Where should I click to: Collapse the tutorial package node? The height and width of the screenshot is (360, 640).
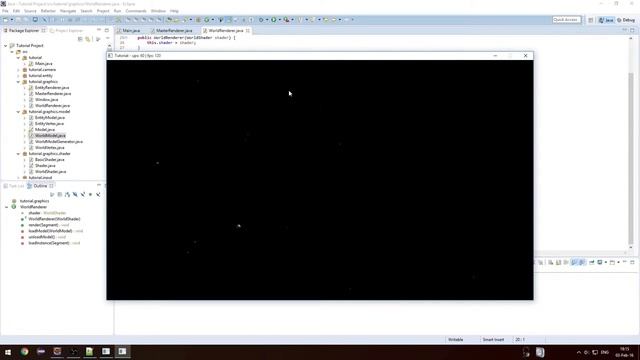[18, 58]
